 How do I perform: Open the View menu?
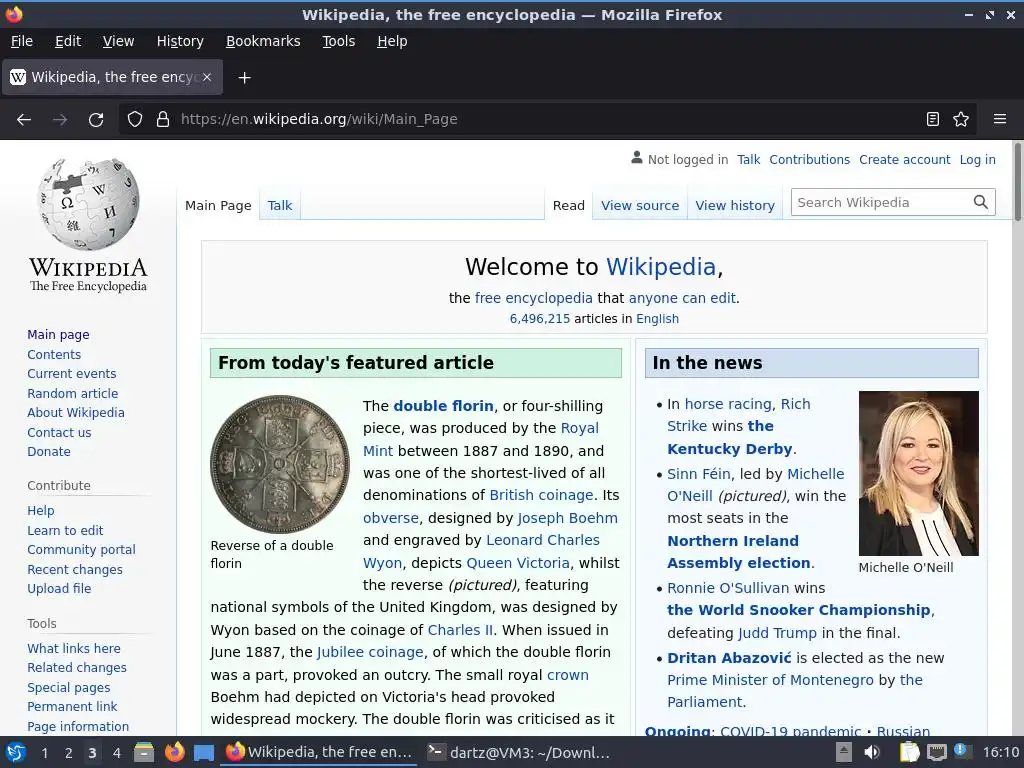tap(118, 41)
